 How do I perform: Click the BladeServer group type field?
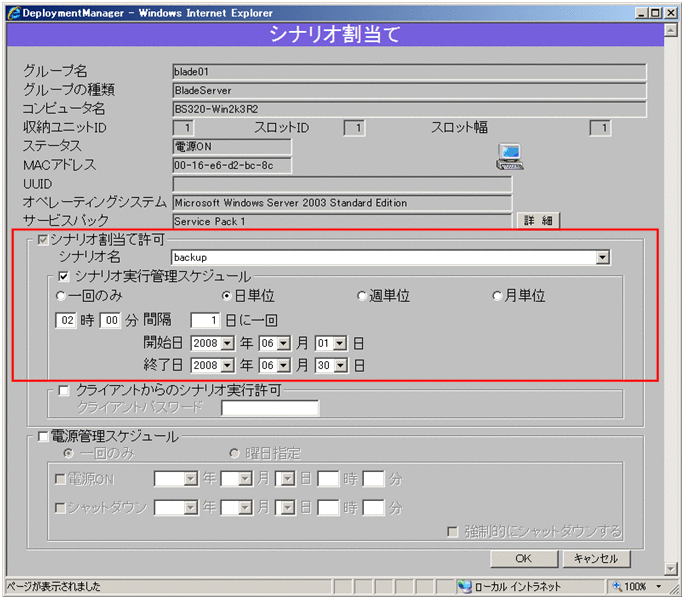409,90
